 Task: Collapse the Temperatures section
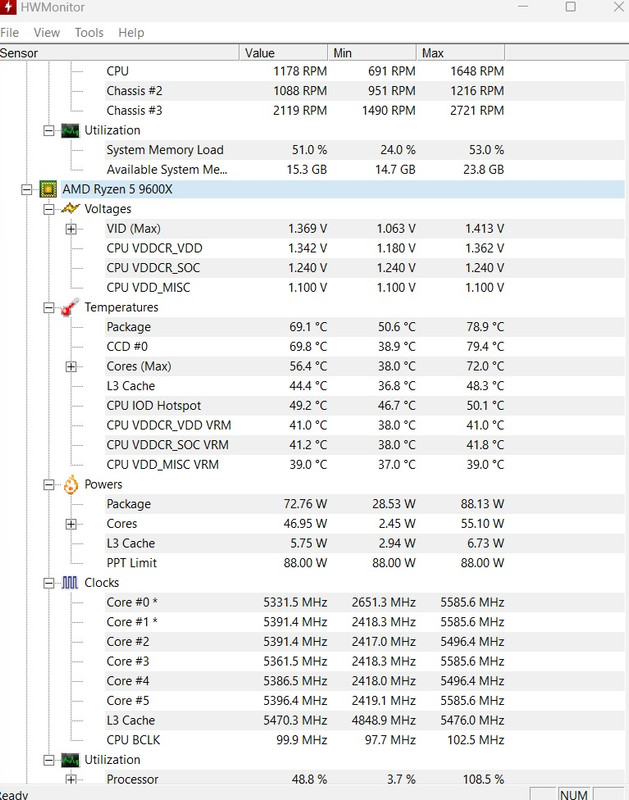pyautogui.click(x=48, y=308)
